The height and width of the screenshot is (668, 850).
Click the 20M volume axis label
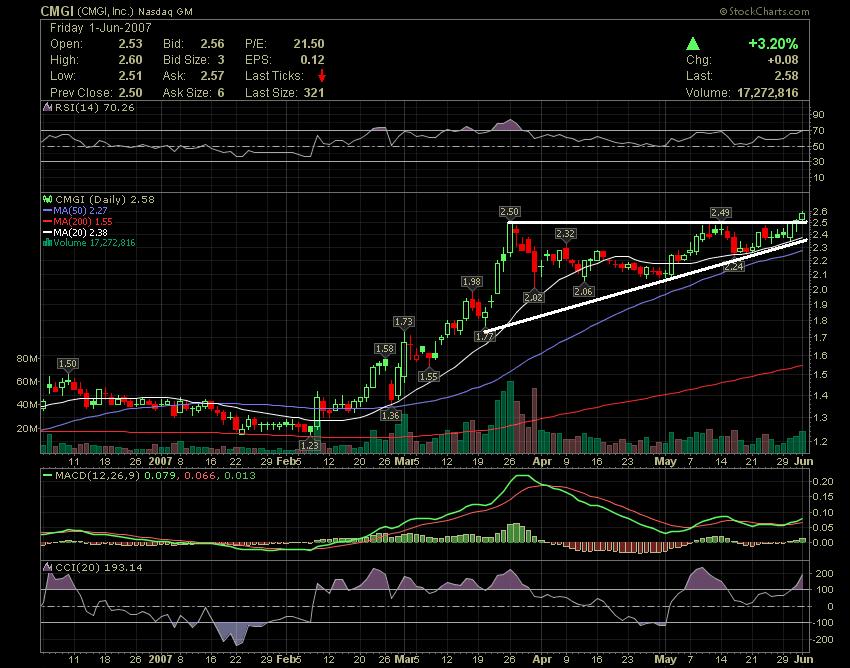pos(27,428)
